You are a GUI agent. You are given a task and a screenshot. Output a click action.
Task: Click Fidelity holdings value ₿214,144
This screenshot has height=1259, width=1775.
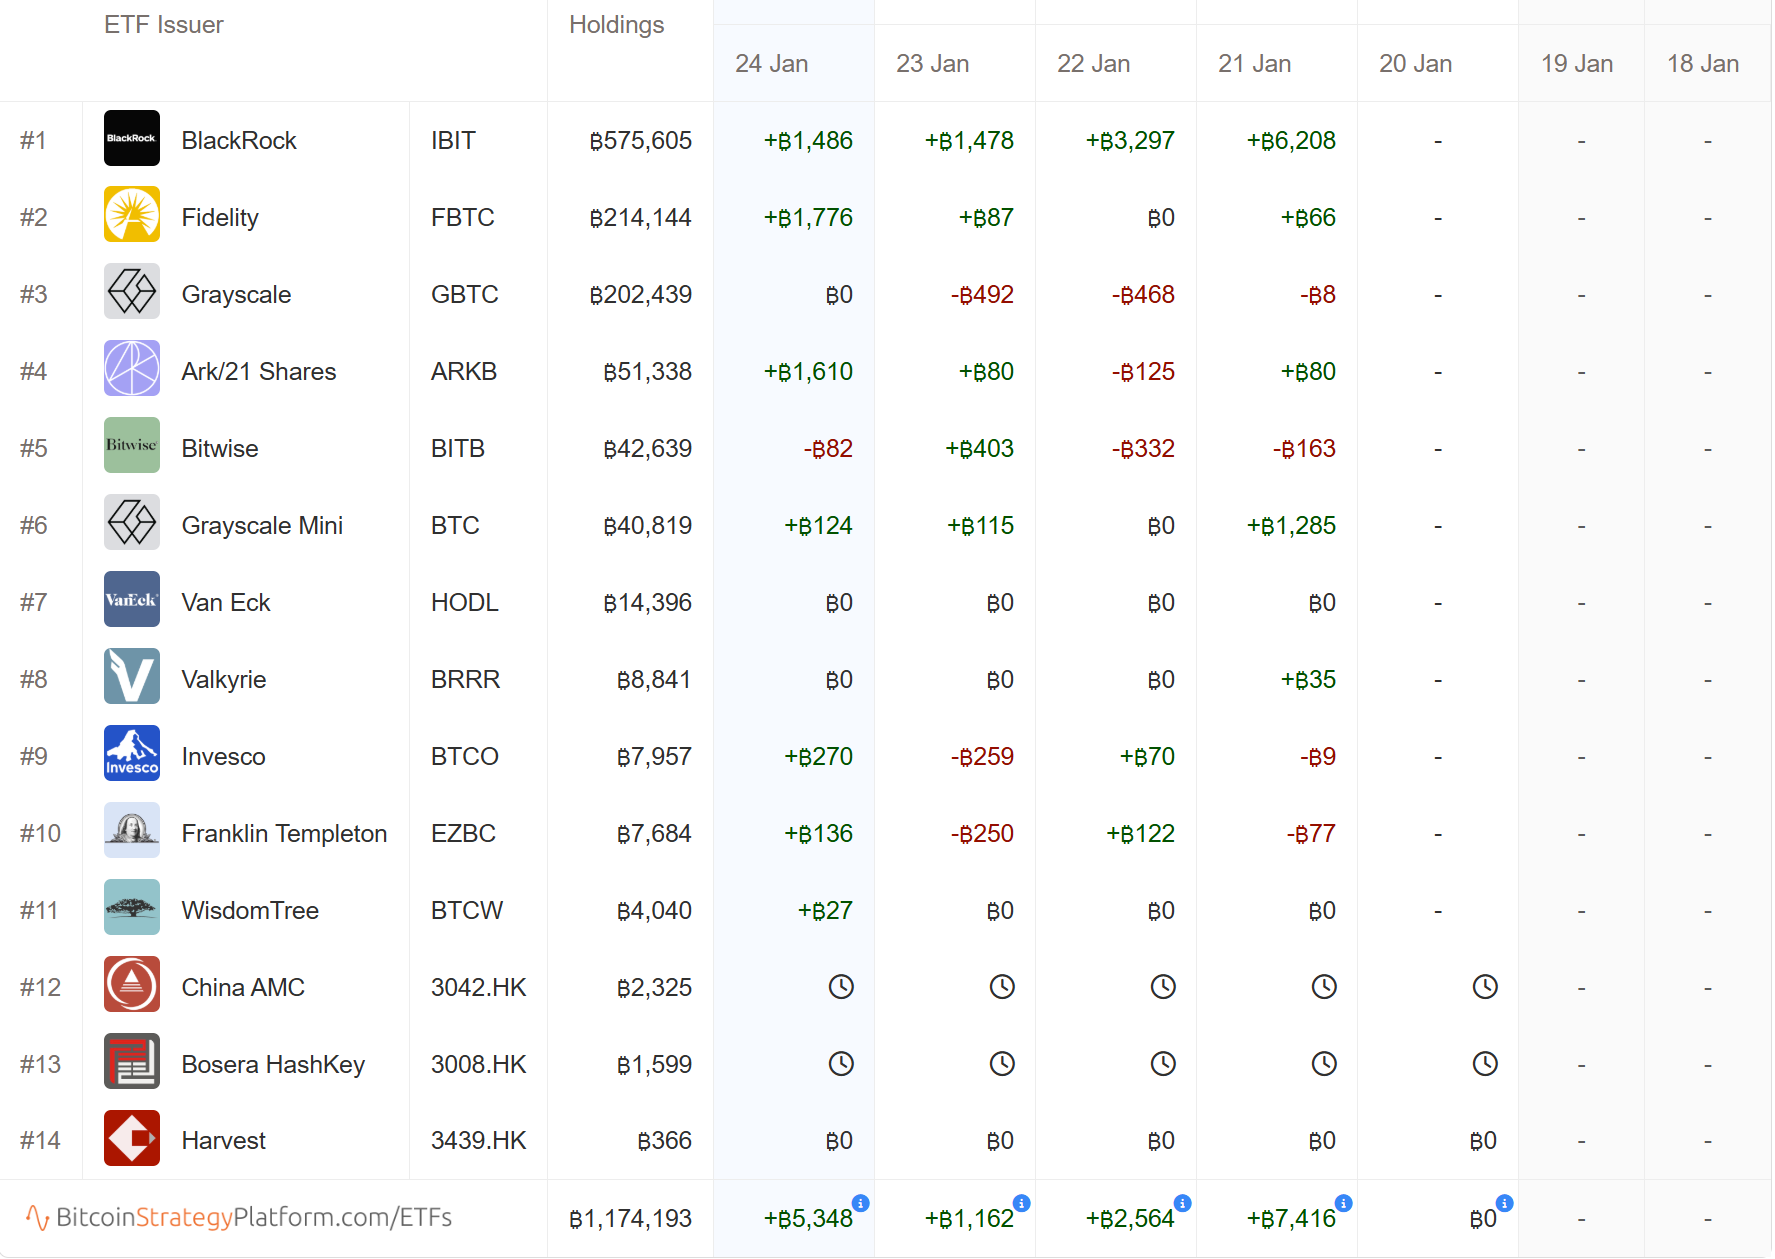[x=641, y=218]
